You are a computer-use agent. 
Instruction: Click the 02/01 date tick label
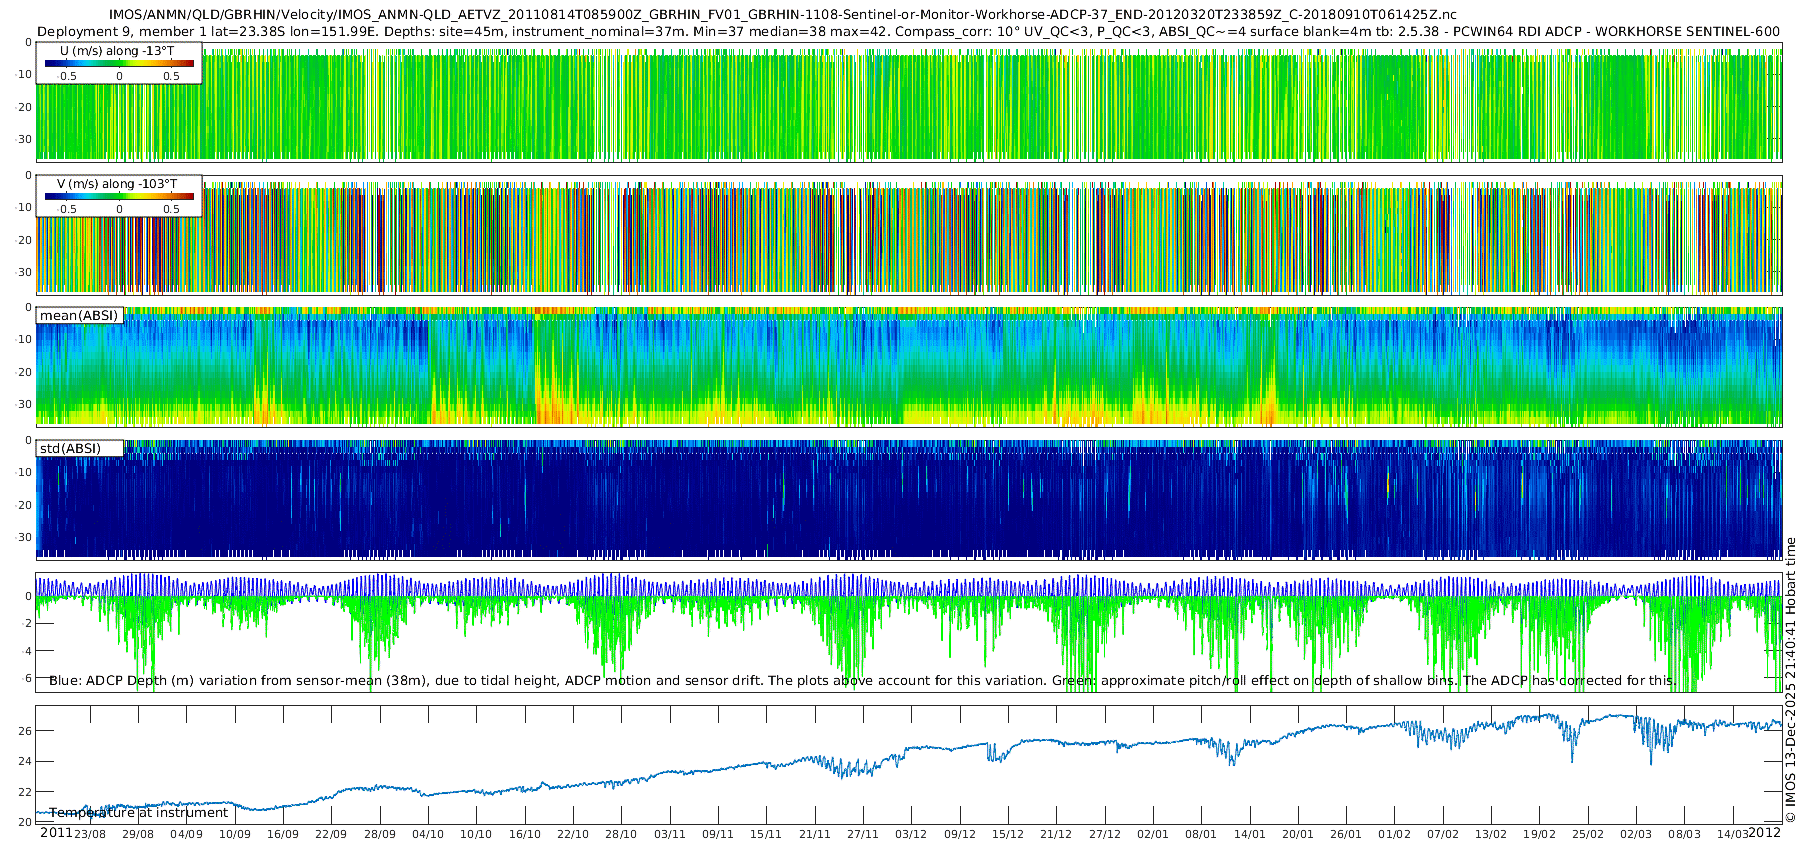tap(1153, 834)
